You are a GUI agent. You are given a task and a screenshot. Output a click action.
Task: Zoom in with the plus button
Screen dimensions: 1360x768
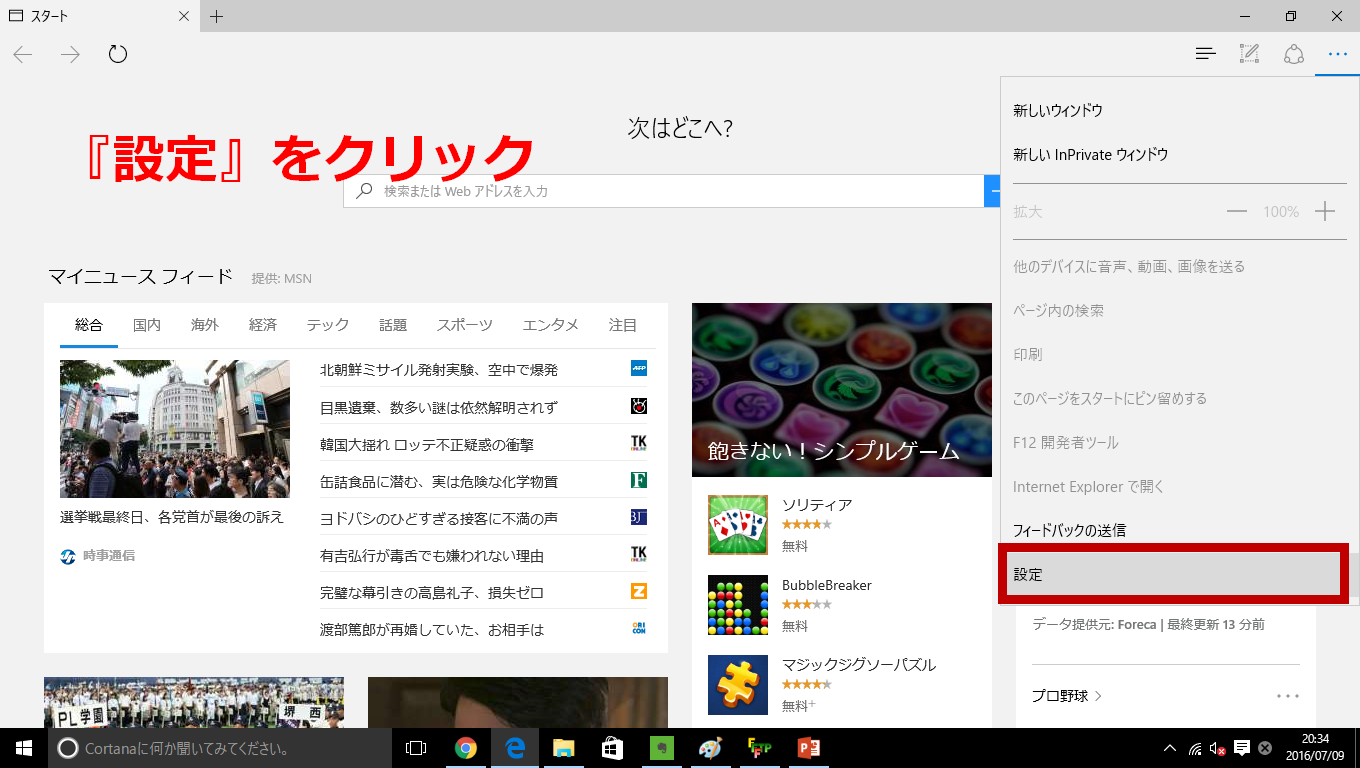pyautogui.click(x=1325, y=211)
